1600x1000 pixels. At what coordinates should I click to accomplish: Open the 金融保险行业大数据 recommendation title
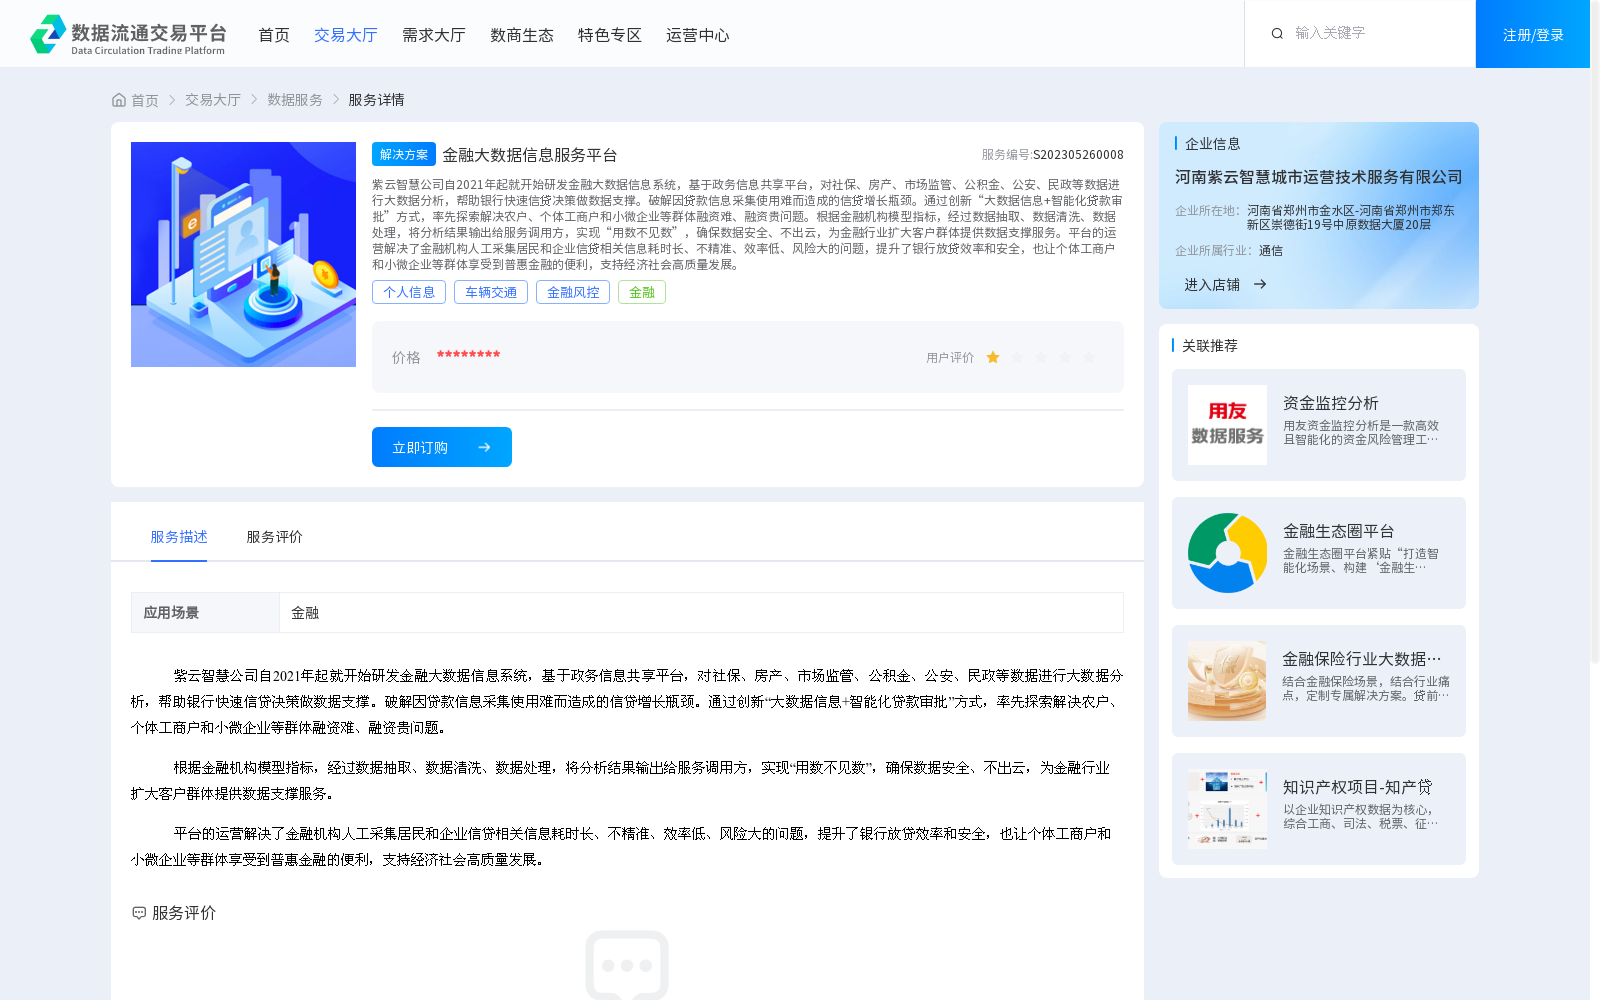pos(1362,659)
